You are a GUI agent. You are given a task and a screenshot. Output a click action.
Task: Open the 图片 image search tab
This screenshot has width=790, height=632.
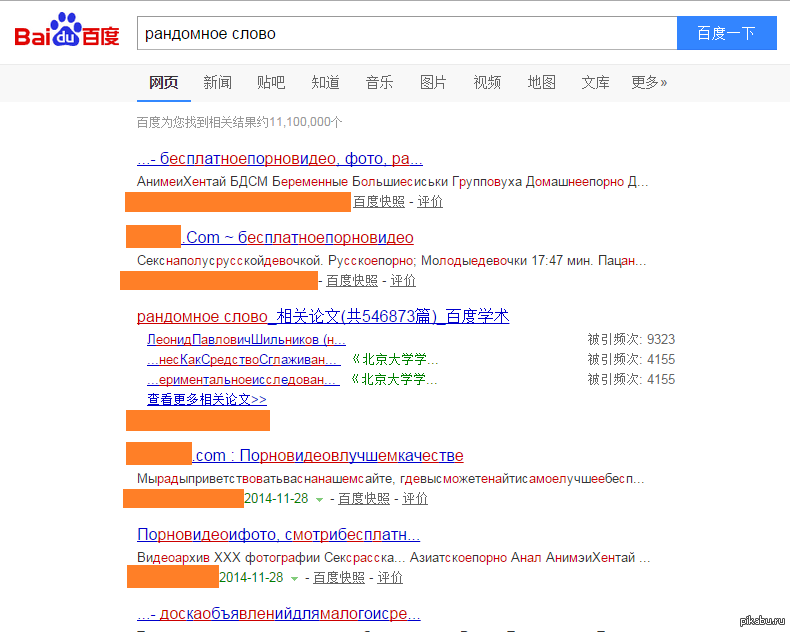tap(433, 83)
